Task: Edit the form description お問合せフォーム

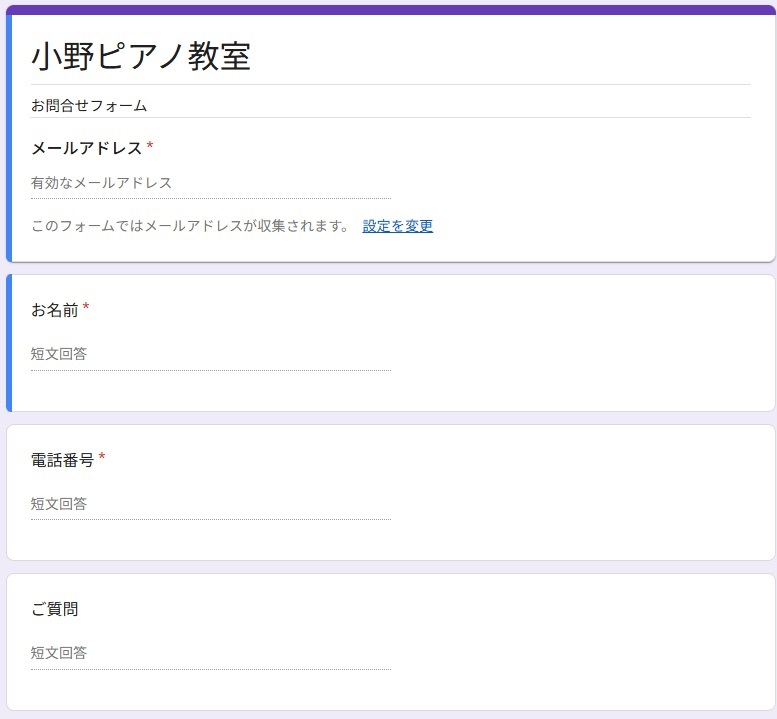Action: (x=89, y=105)
